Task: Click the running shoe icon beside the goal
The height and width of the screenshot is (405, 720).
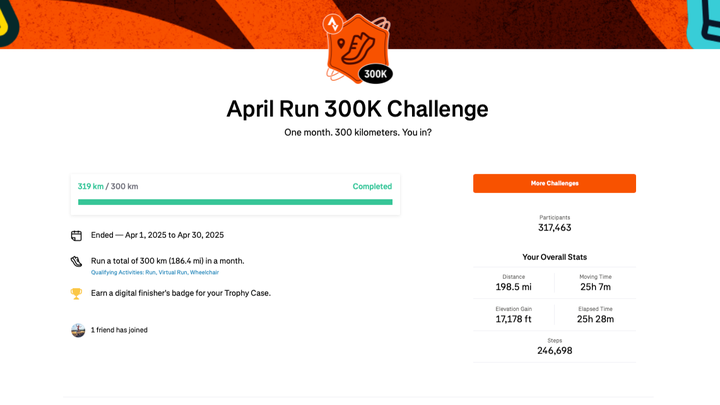Action: tap(76, 262)
